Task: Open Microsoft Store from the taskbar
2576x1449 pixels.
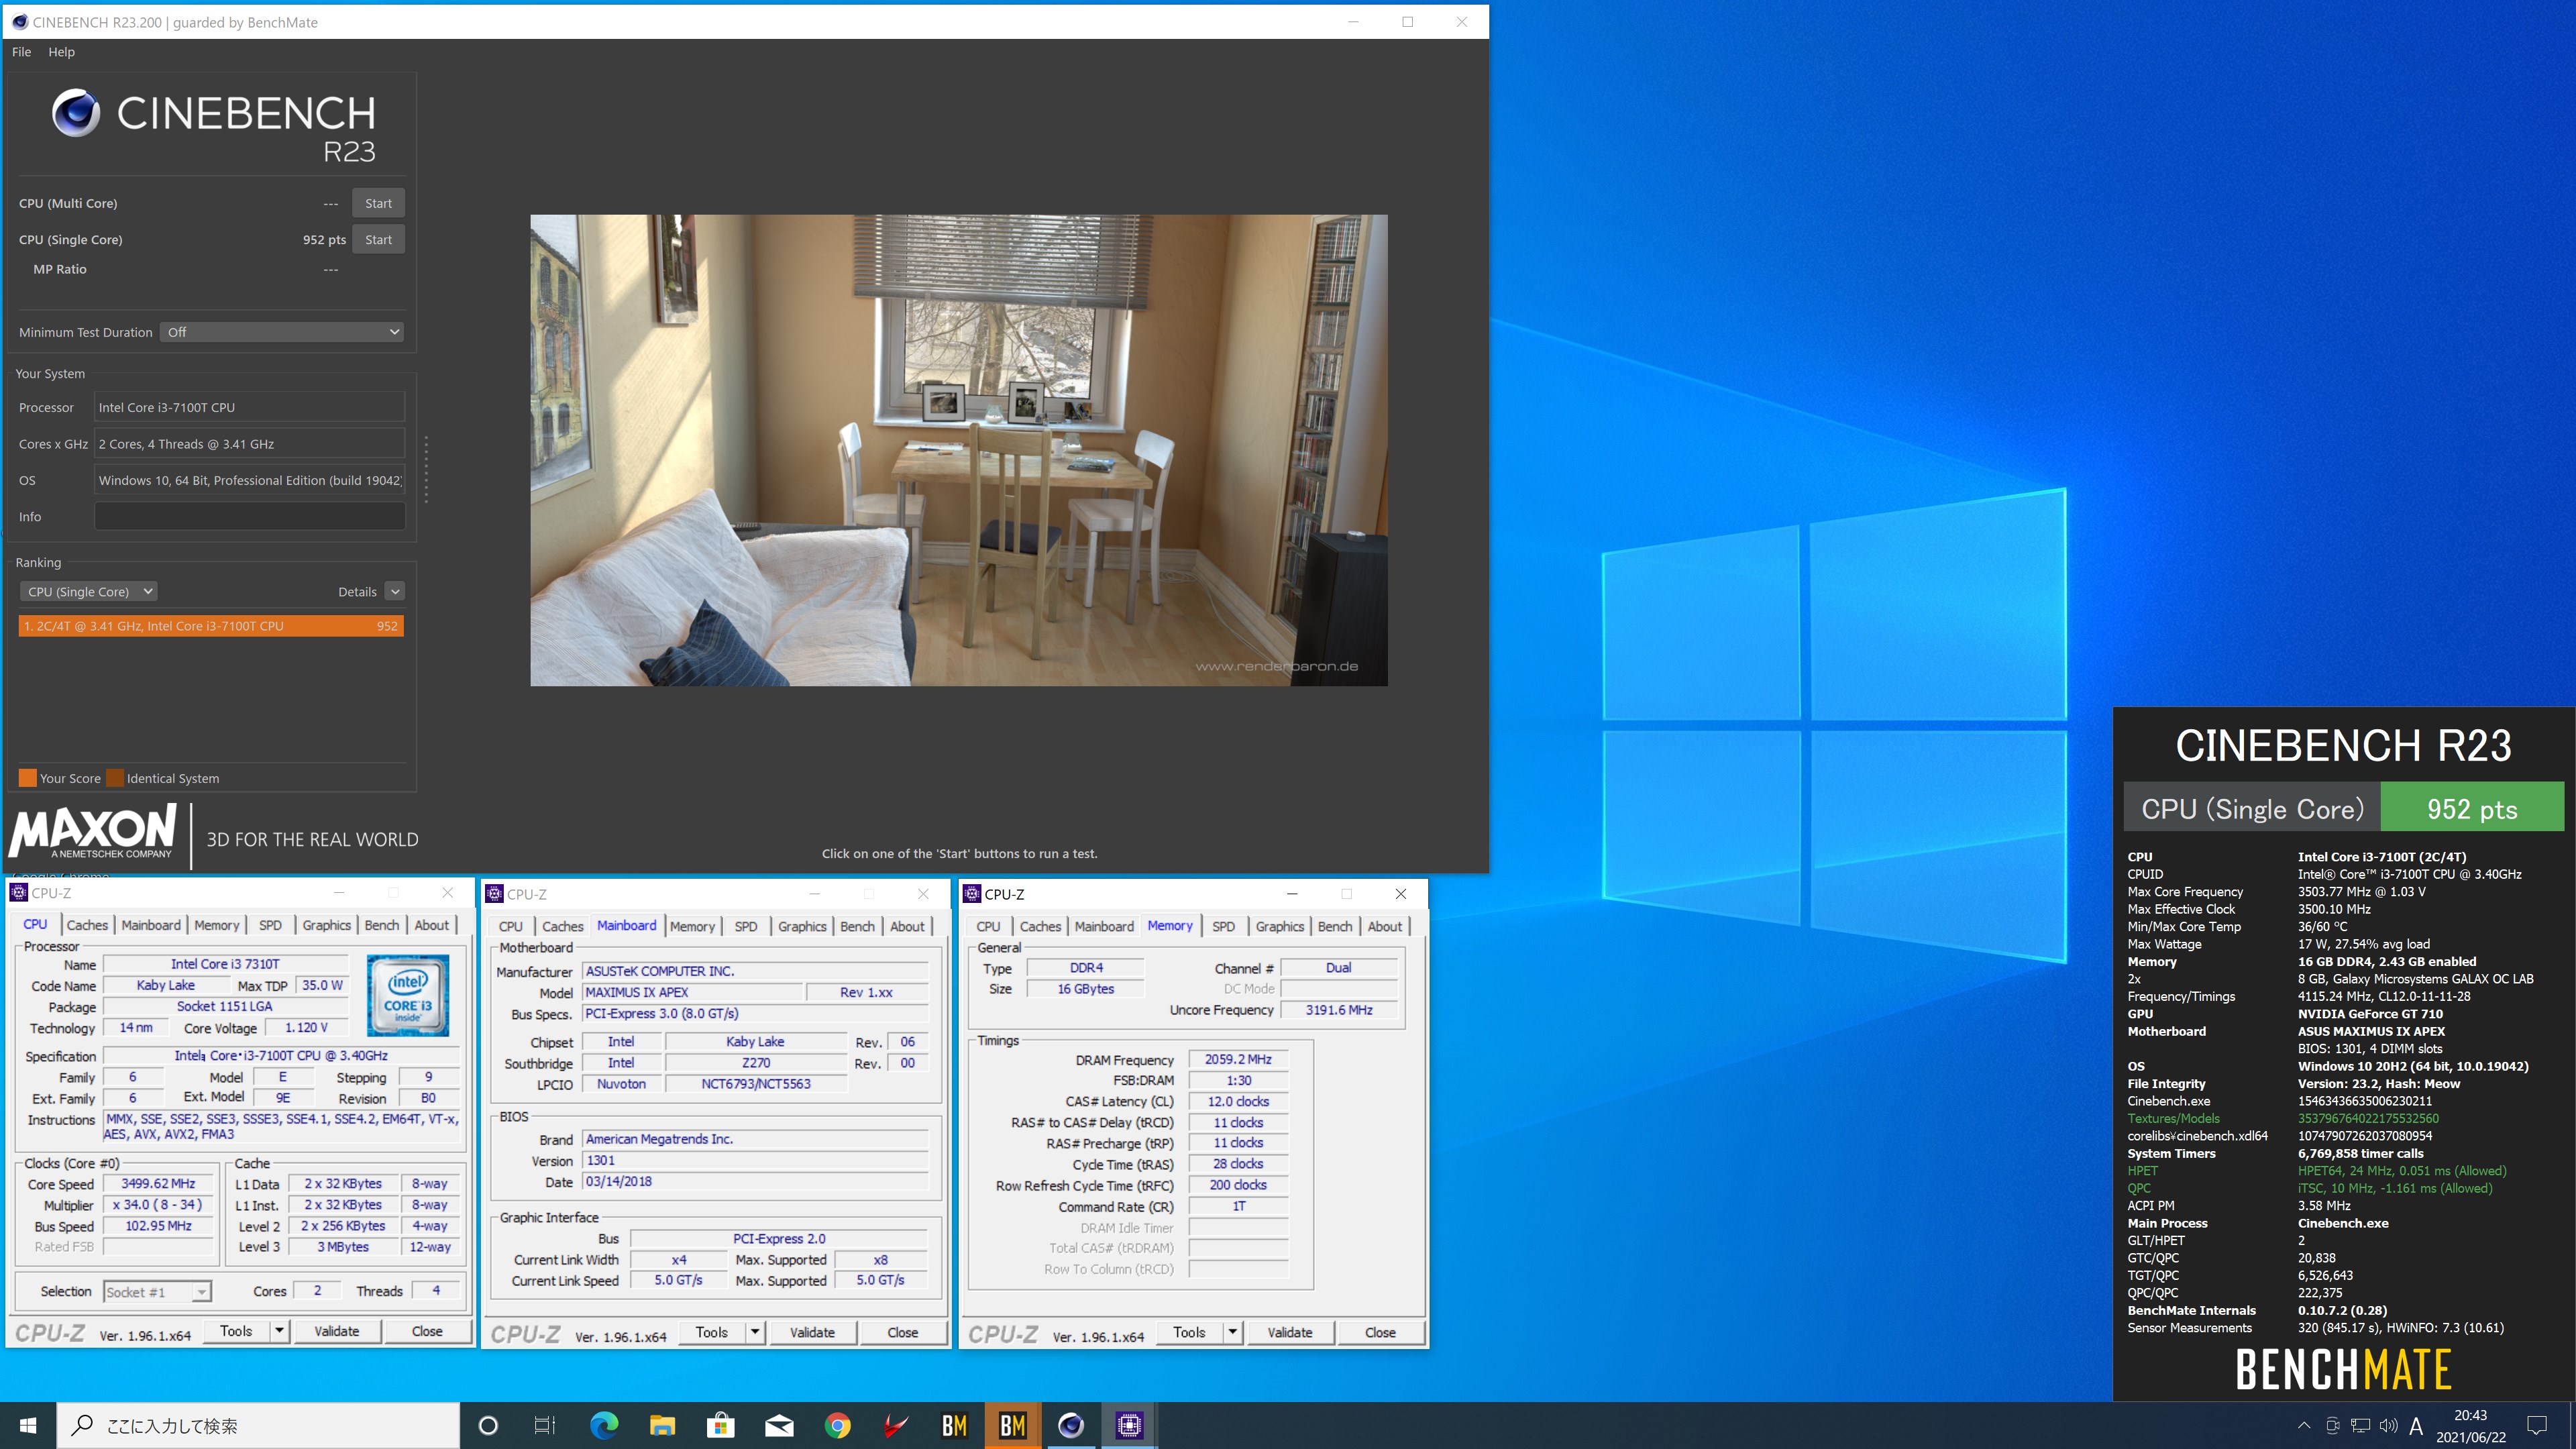Action: point(720,1425)
